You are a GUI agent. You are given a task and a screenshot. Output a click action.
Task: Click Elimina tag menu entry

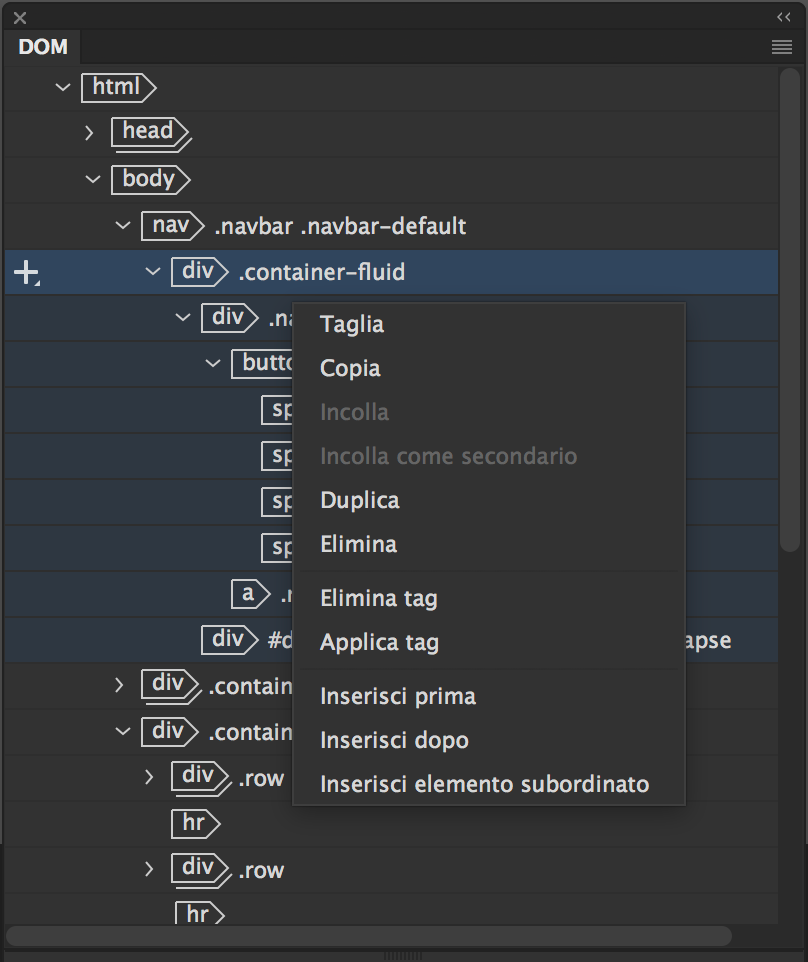tap(379, 598)
